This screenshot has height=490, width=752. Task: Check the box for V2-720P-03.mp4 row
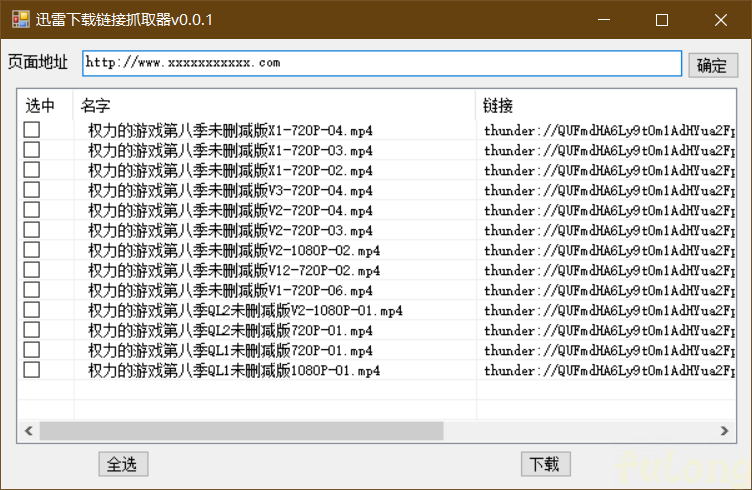(x=32, y=230)
